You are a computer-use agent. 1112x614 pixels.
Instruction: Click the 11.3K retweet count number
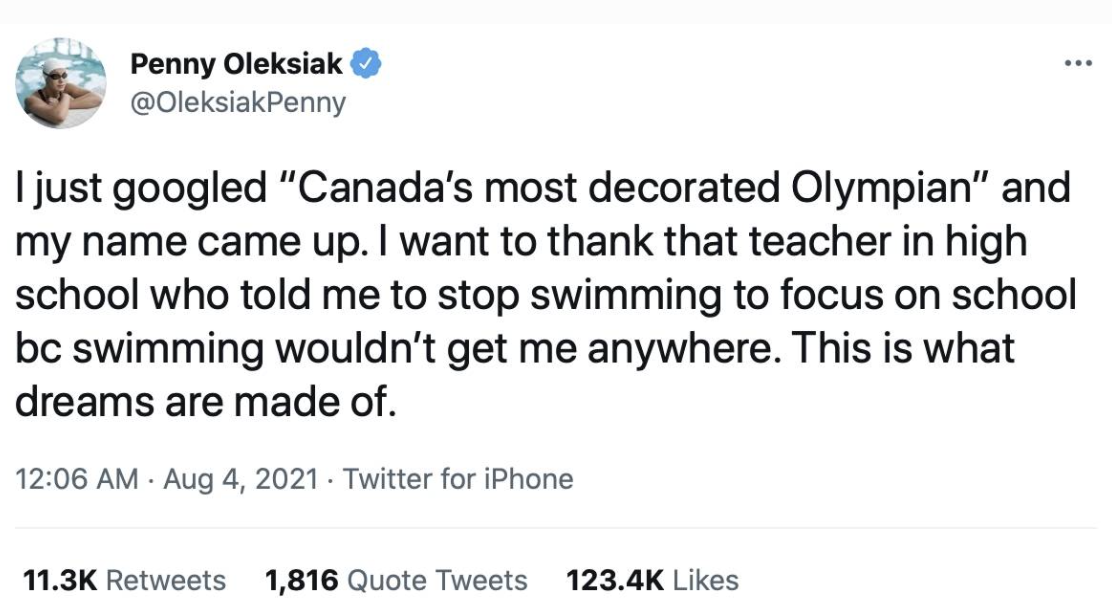pyautogui.click(x=57, y=580)
